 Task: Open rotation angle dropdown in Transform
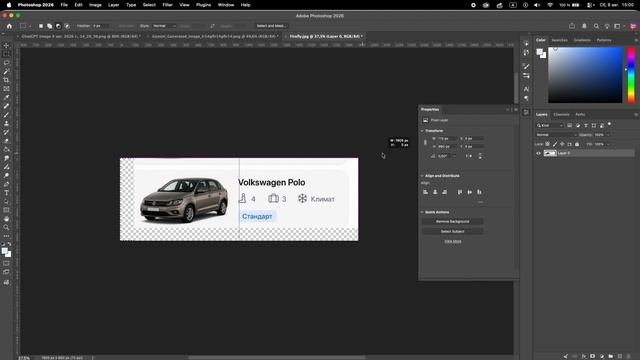pyautogui.click(x=455, y=156)
